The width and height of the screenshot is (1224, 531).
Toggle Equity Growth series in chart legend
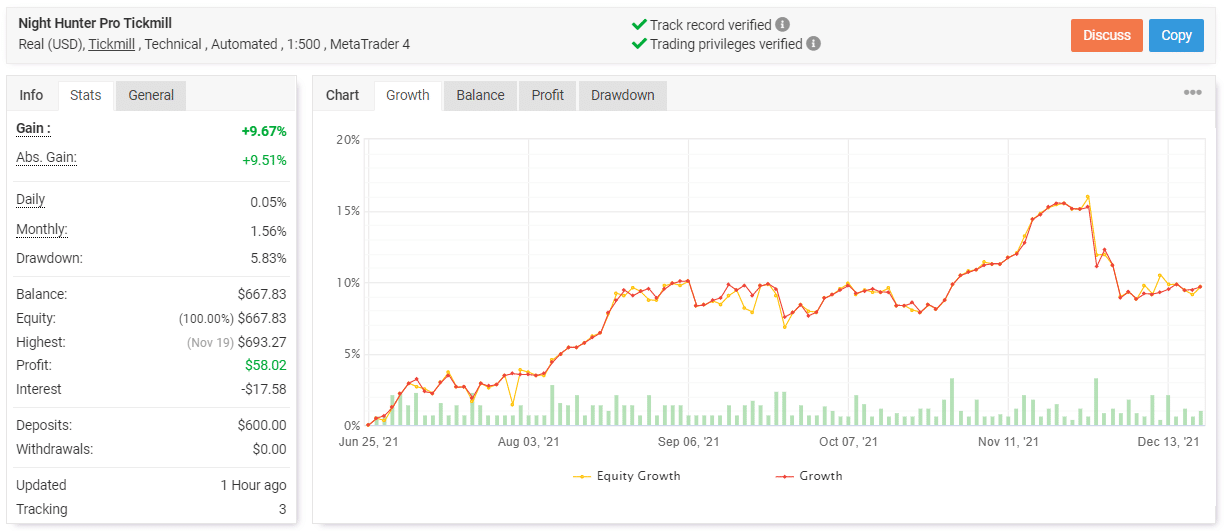click(626, 476)
